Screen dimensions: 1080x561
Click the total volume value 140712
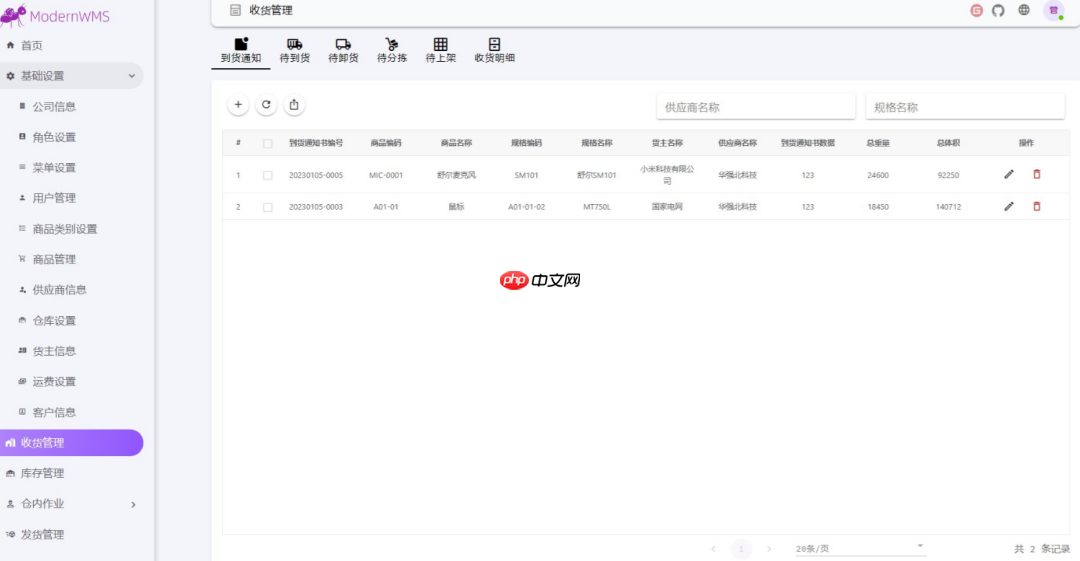(x=948, y=207)
